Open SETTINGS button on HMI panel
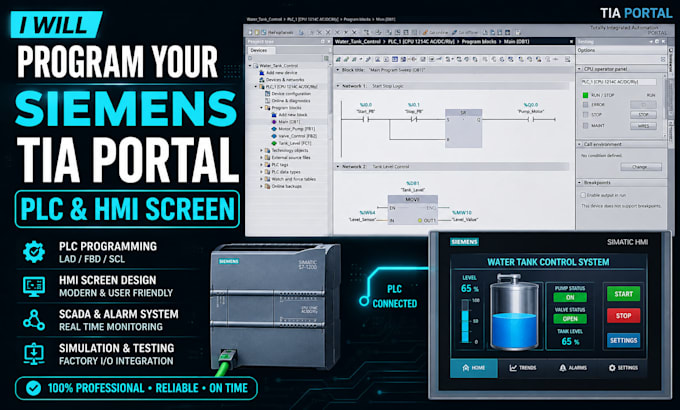The width and height of the screenshot is (680, 410). click(x=623, y=340)
